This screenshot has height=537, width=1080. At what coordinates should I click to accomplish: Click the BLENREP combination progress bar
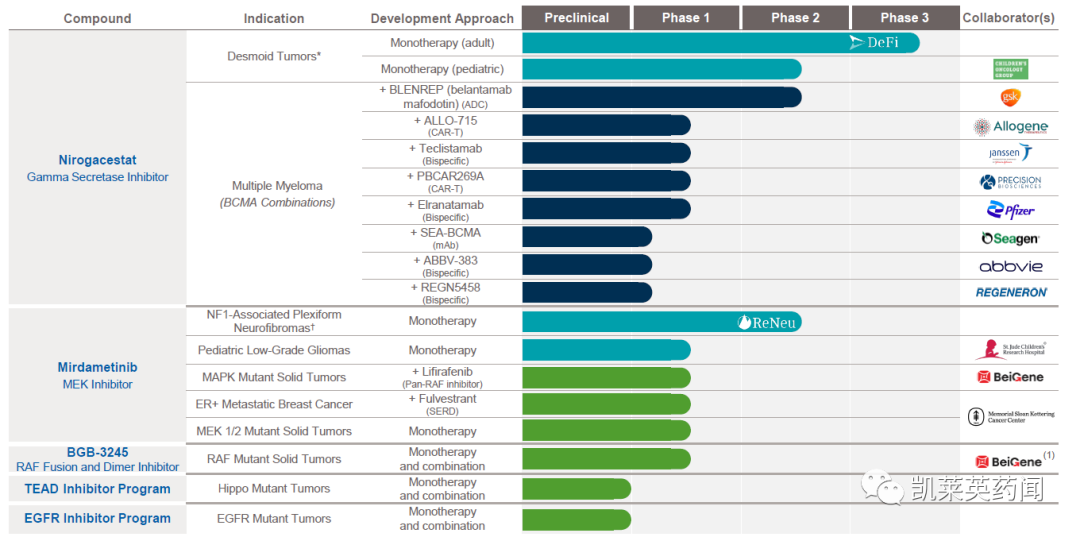[x=662, y=97]
